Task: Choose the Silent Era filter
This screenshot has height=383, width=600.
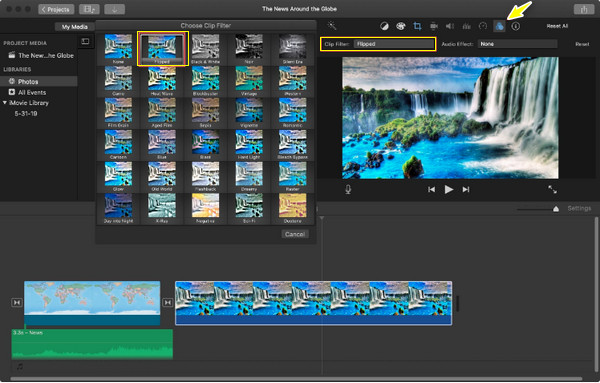Action: point(293,49)
